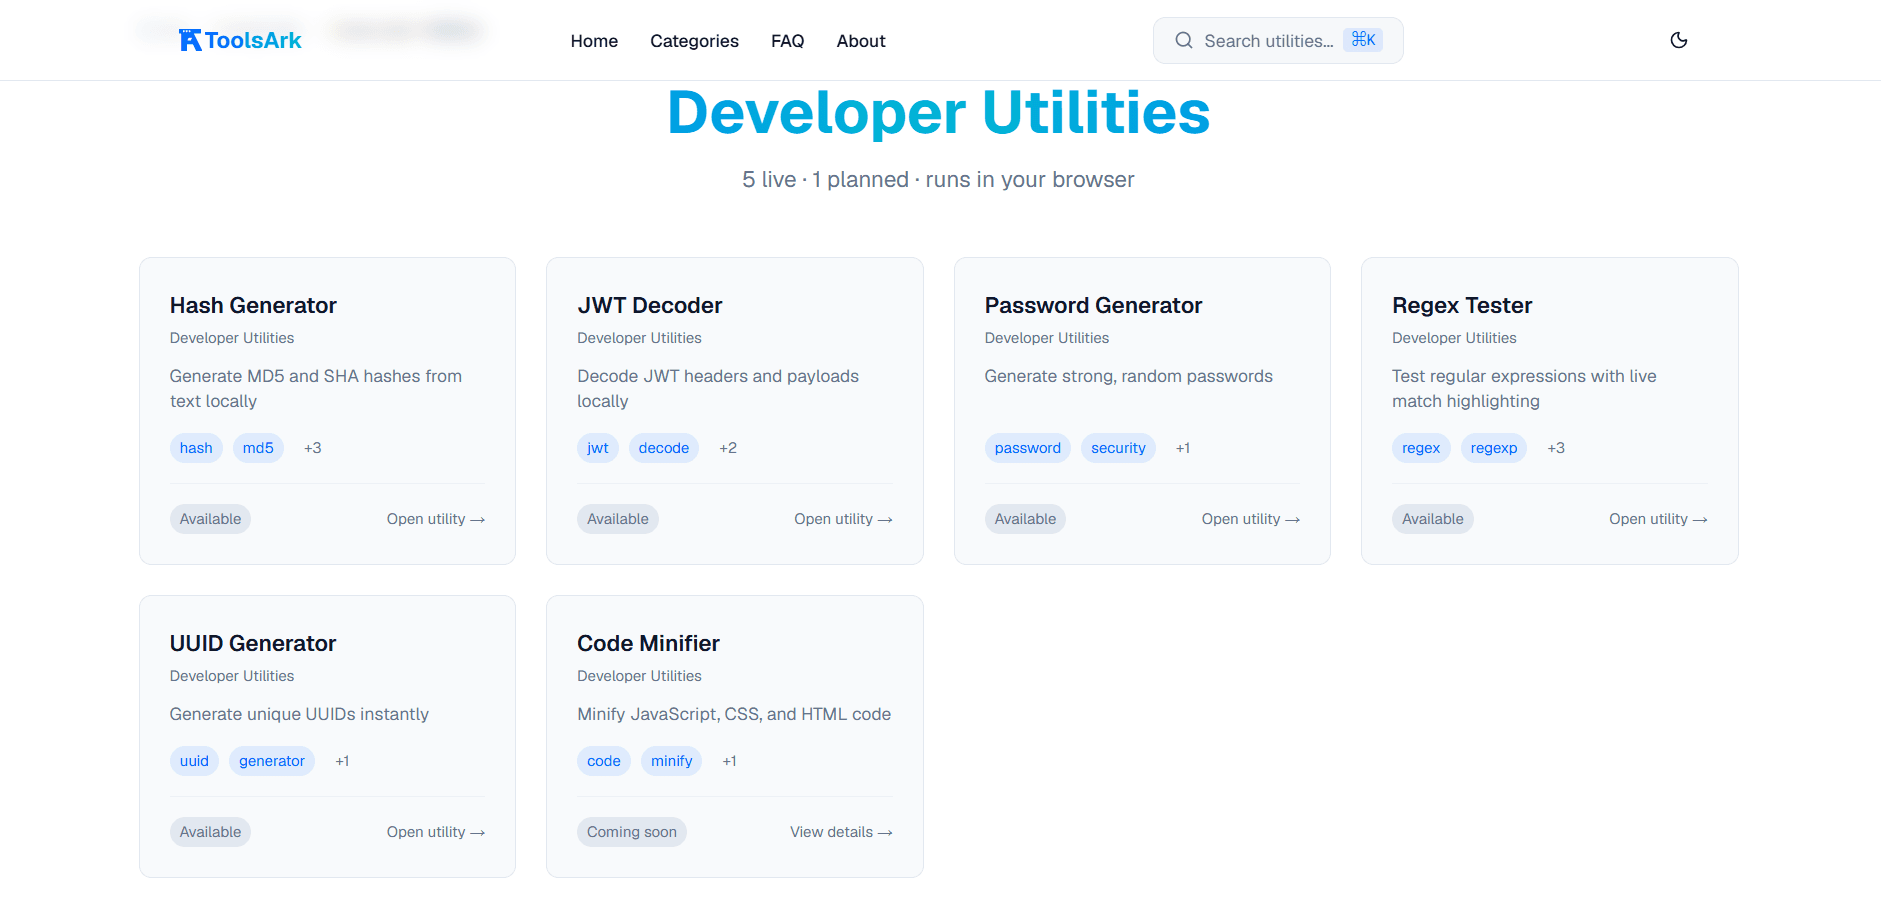This screenshot has height=901, width=1881.
Task: Go to the FAQ page
Action: 787,41
